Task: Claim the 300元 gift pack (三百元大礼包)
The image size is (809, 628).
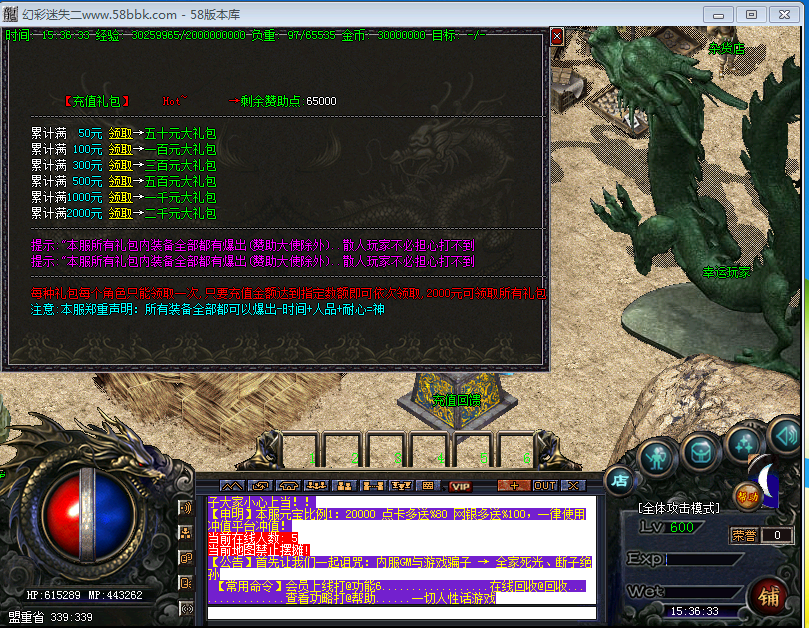Action: pyautogui.click(x=120, y=166)
